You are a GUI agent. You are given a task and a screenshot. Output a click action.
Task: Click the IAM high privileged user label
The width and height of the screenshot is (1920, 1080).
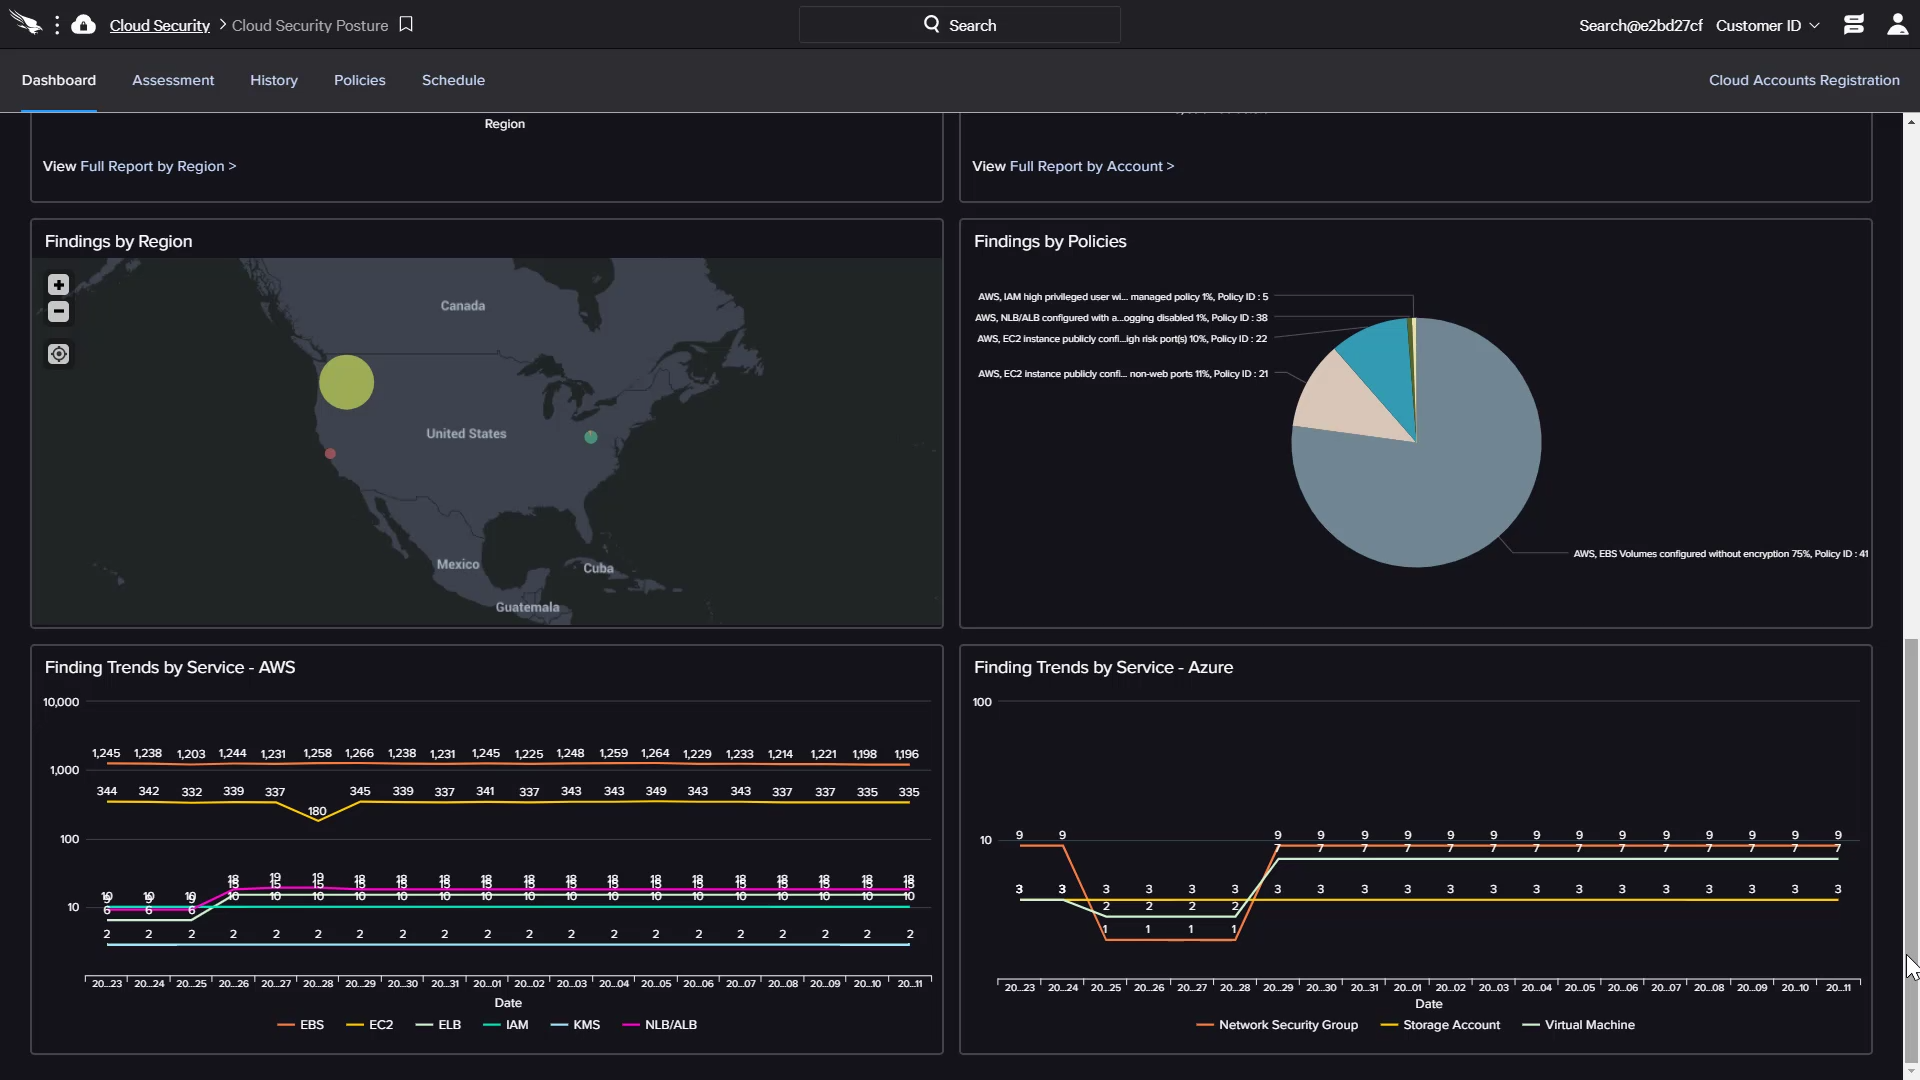[1123, 297]
